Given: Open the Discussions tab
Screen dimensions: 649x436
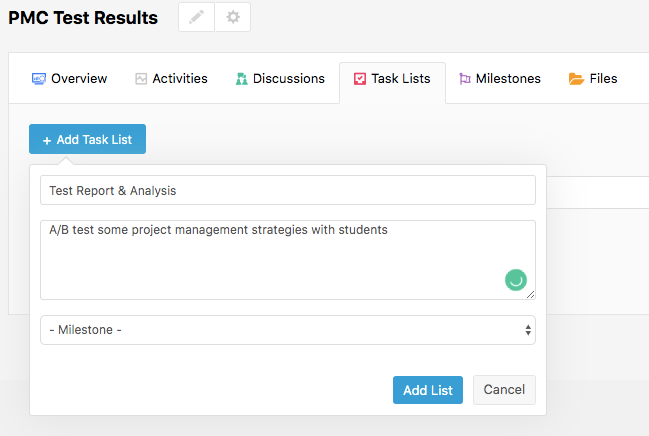Looking at the screenshot, I should [280, 79].
